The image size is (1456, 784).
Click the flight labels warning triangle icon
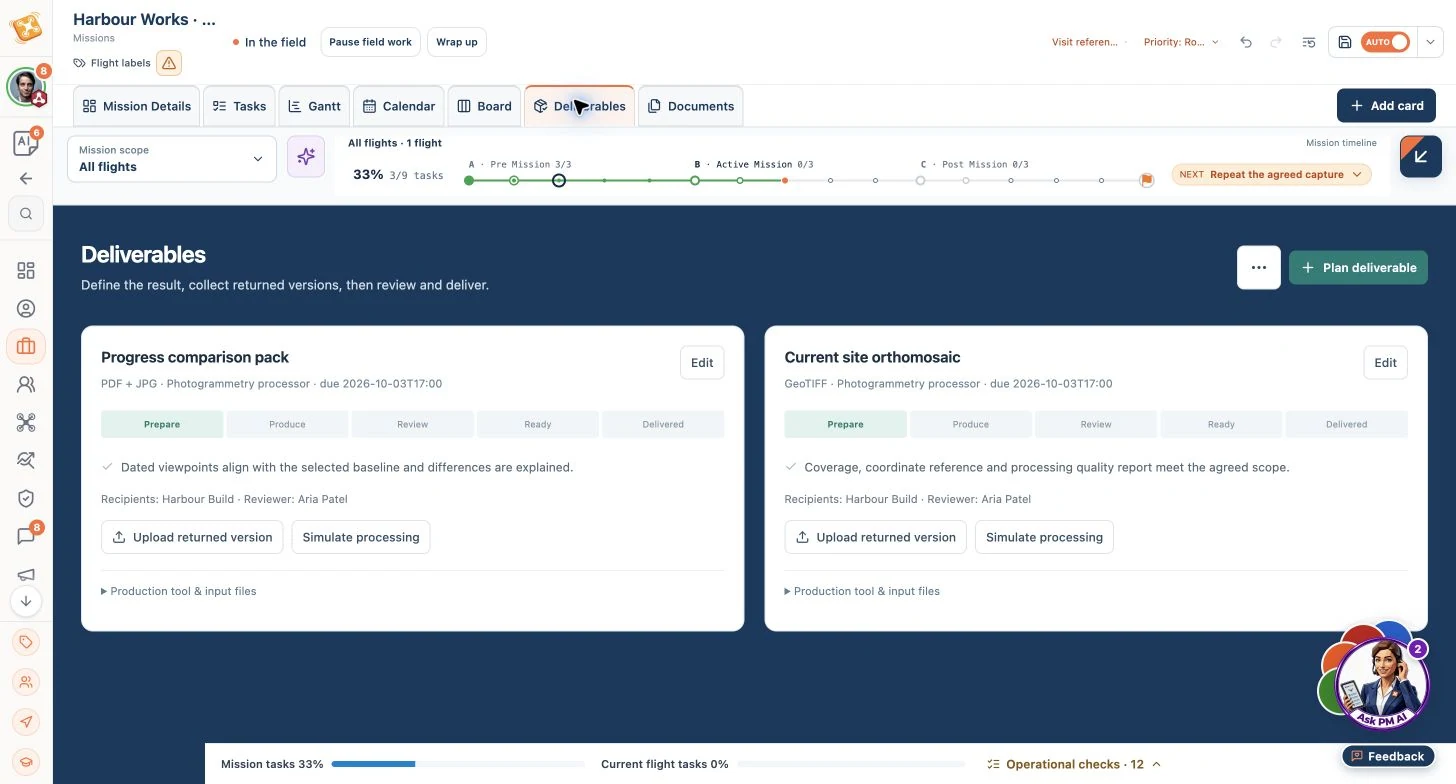pos(169,63)
